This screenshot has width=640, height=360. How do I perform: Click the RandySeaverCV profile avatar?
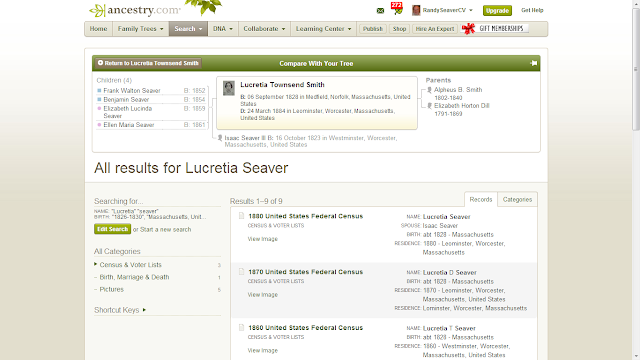tap(416, 10)
